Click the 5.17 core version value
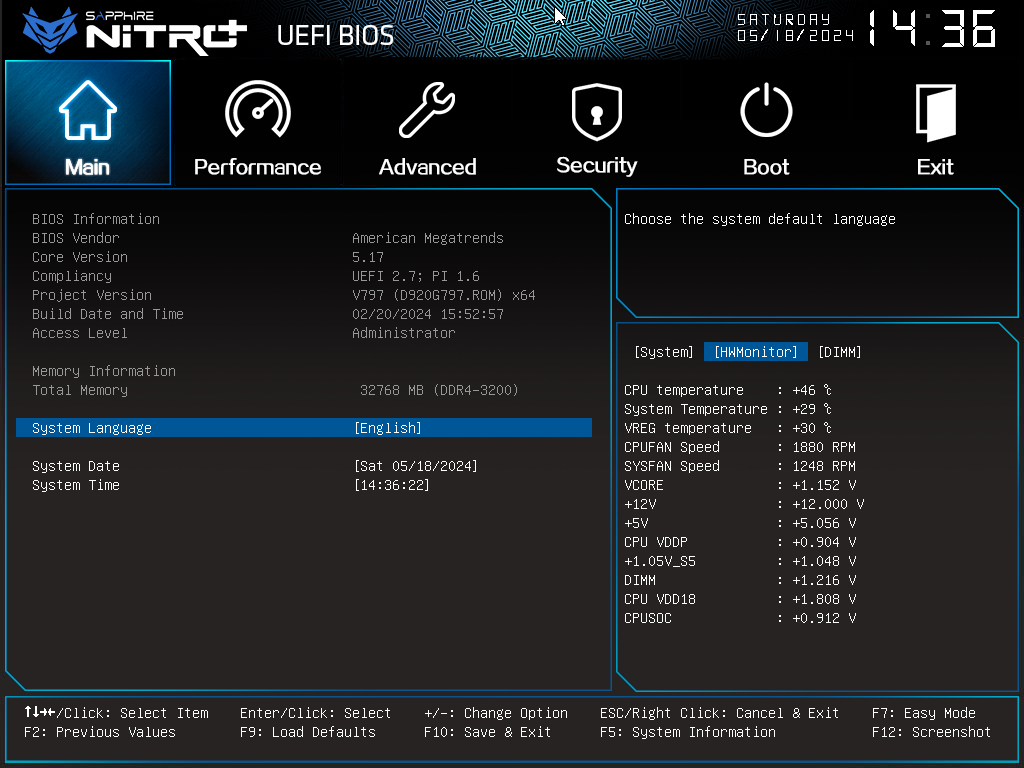This screenshot has height=768, width=1024. coord(368,257)
